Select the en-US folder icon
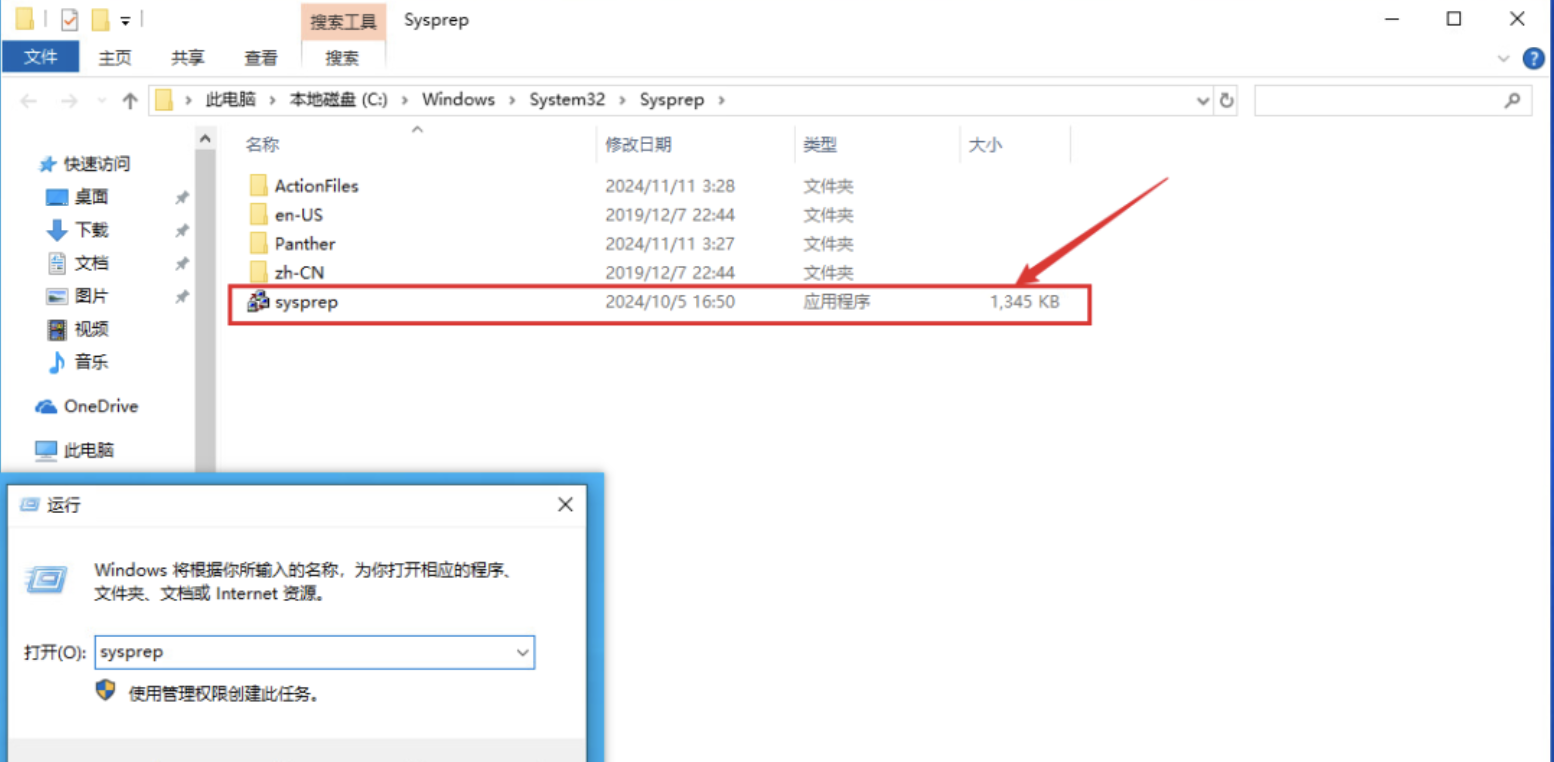The width and height of the screenshot is (1554, 762). click(x=259, y=214)
